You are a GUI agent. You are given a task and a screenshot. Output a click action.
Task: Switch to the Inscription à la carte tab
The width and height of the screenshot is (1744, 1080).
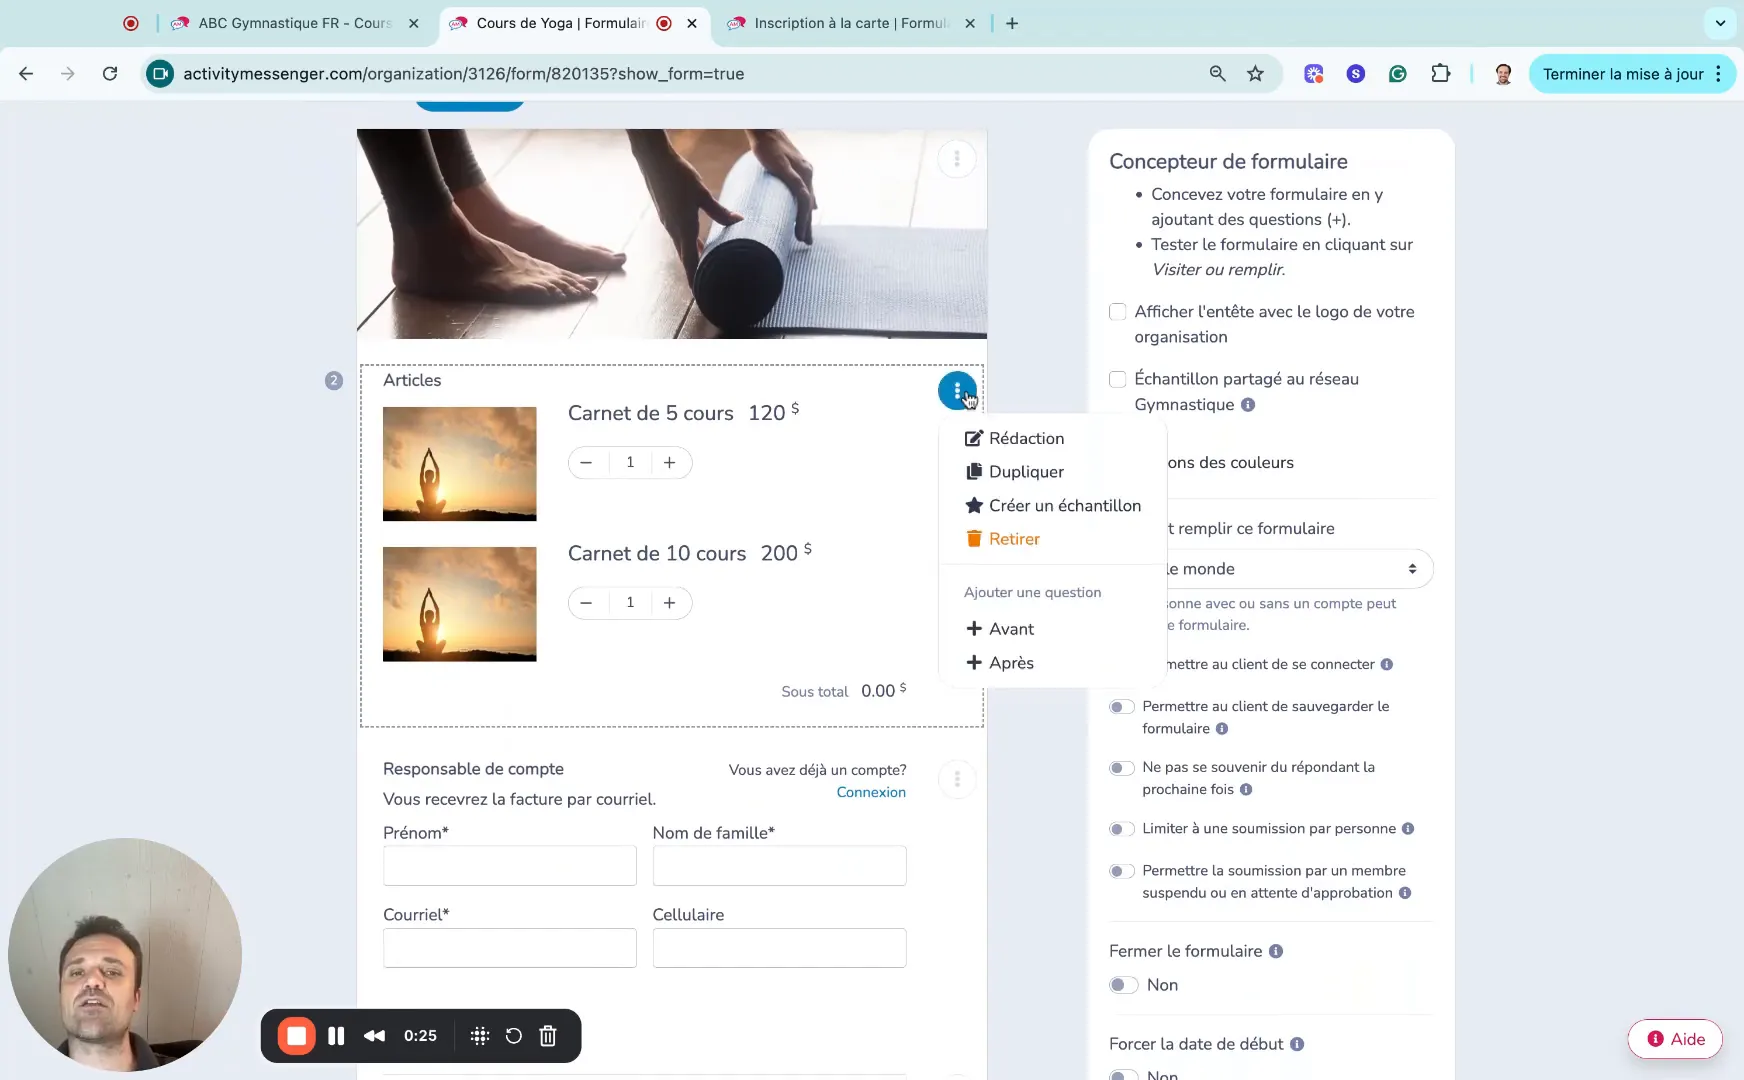pos(845,23)
